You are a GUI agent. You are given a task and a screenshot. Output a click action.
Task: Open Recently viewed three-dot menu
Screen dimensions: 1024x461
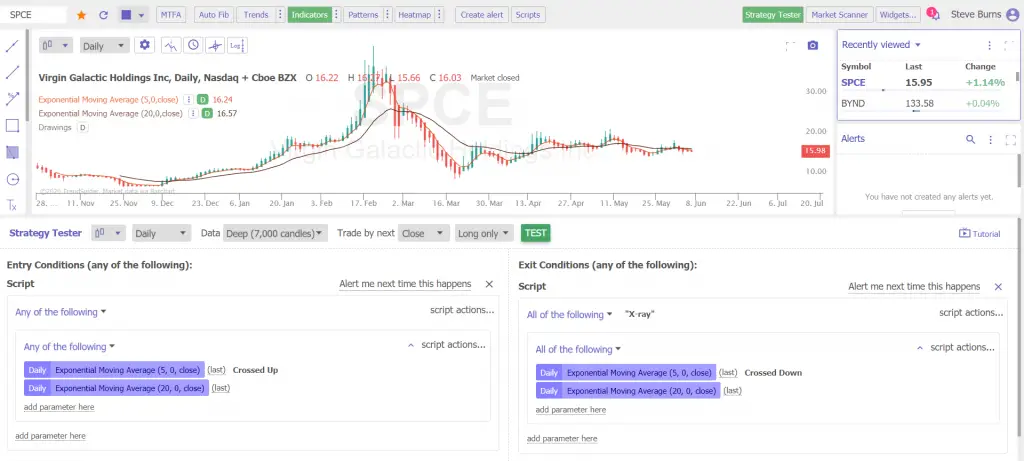coord(989,45)
